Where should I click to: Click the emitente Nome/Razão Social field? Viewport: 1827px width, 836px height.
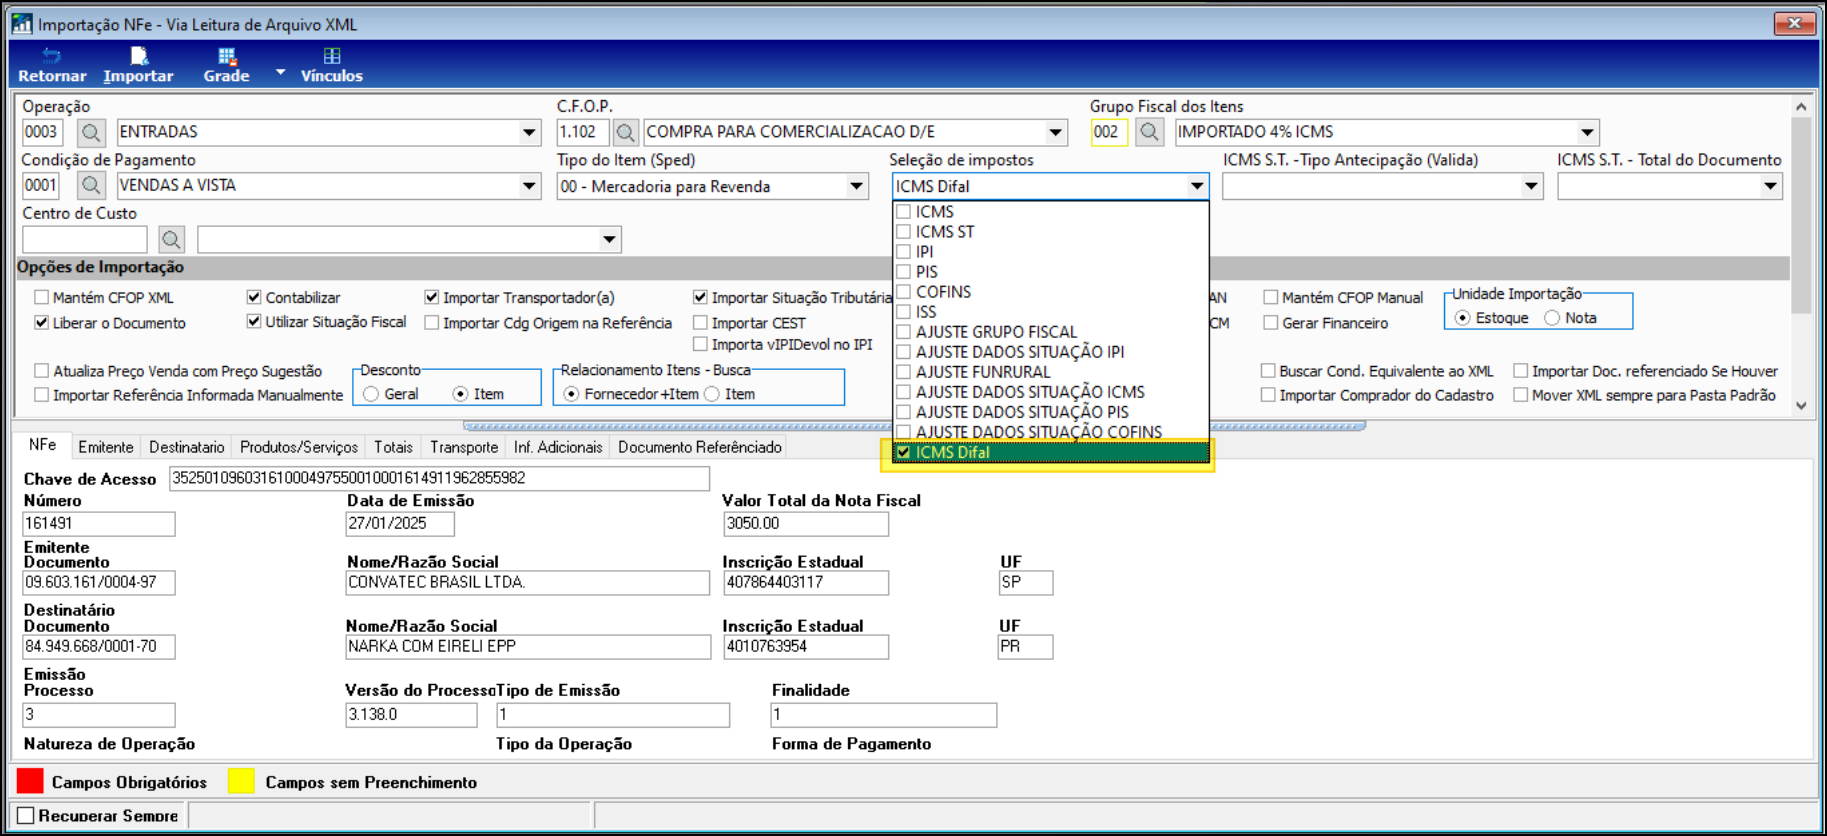click(x=528, y=582)
